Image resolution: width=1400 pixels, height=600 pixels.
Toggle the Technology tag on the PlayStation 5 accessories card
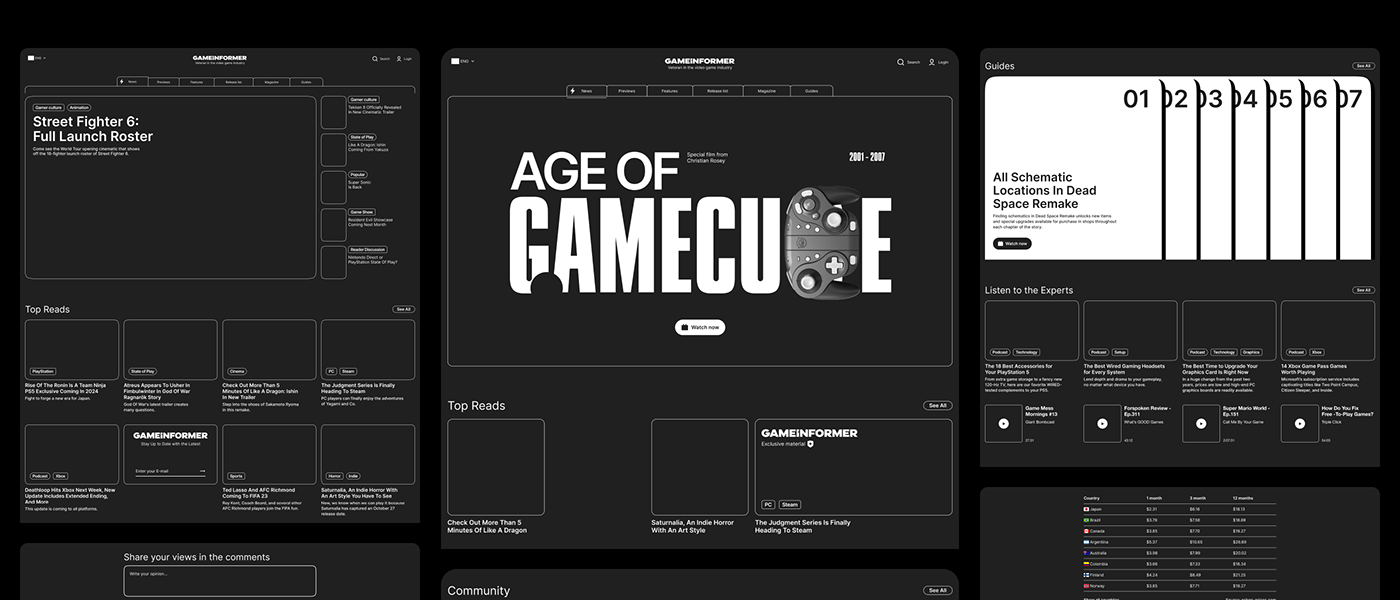point(1026,352)
